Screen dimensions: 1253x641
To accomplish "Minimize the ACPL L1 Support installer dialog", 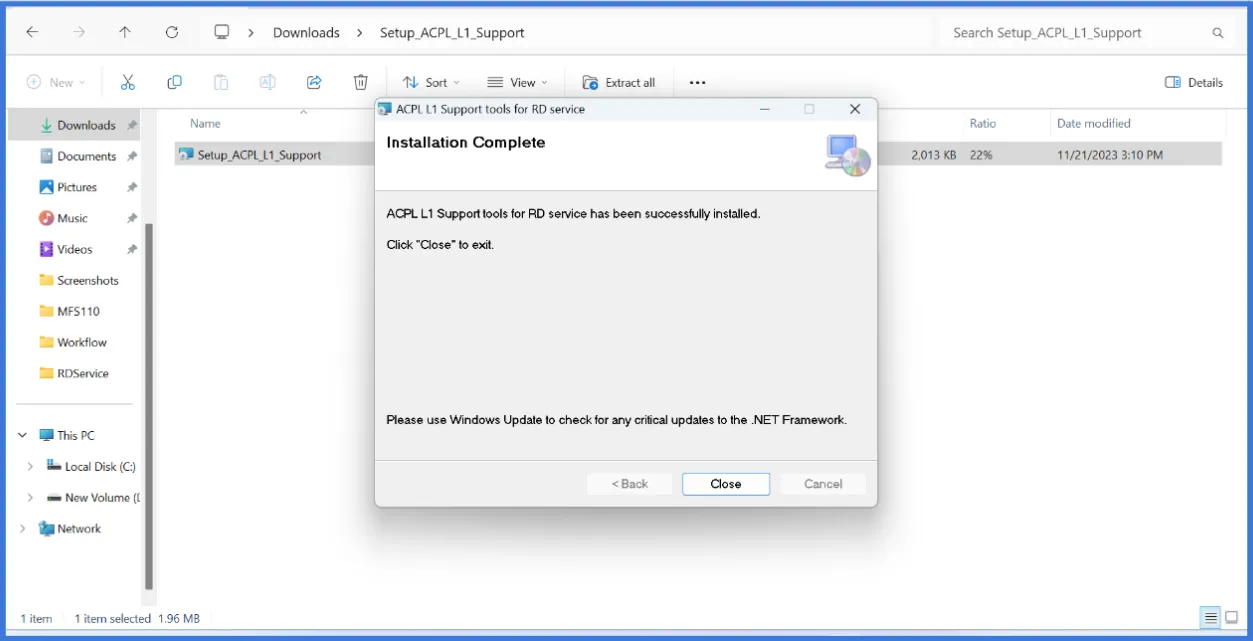I will pos(764,109).
